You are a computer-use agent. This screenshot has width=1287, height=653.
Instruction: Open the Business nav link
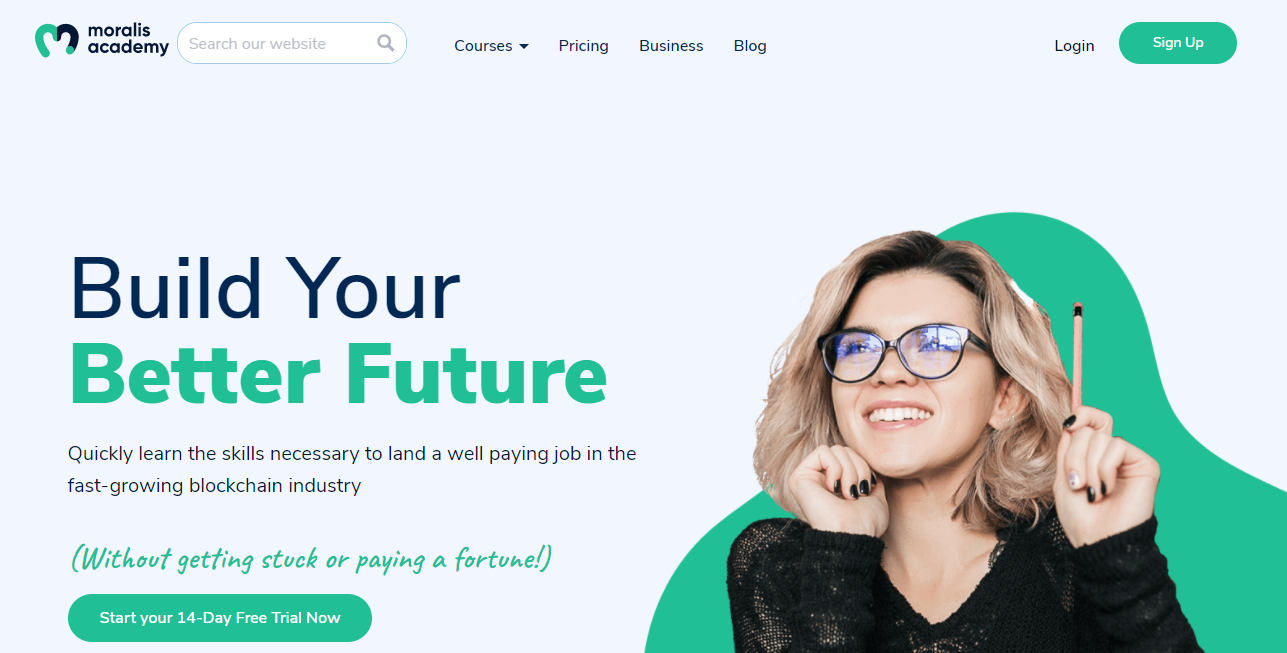click(x=671, y=46)
